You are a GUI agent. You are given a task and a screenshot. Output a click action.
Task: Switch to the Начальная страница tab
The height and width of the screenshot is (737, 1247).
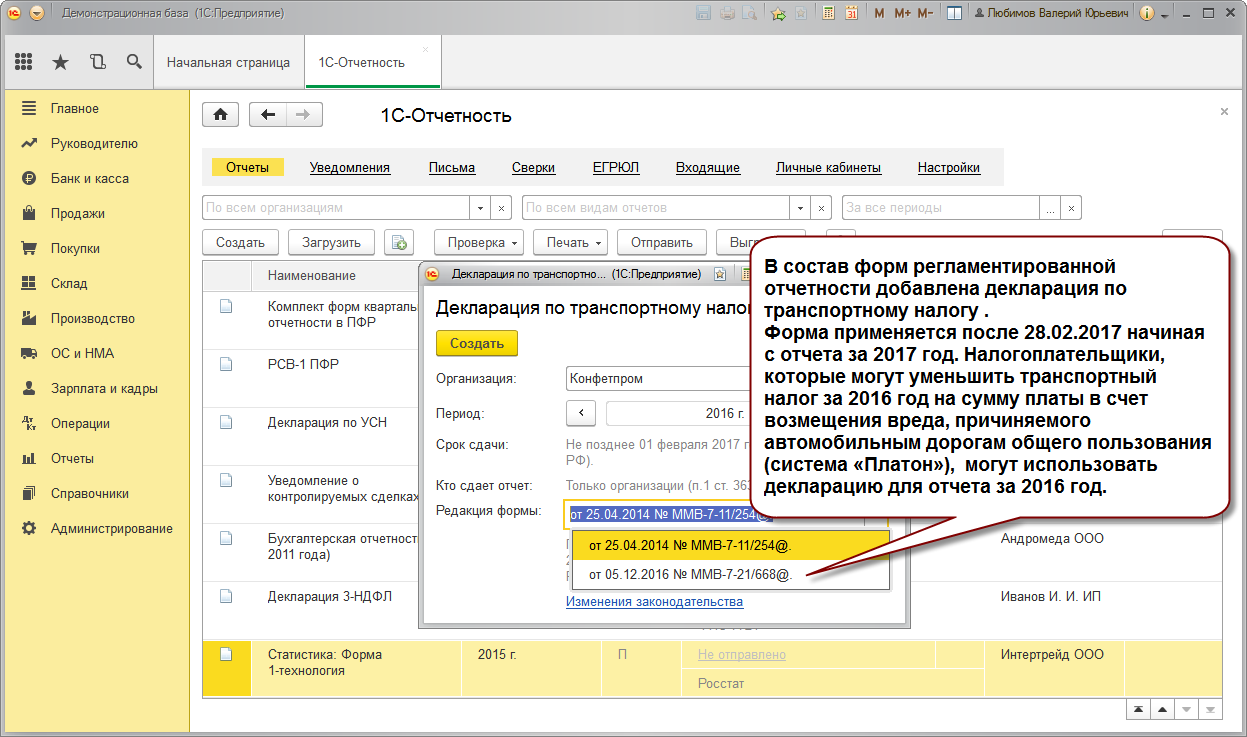(228, 62)
